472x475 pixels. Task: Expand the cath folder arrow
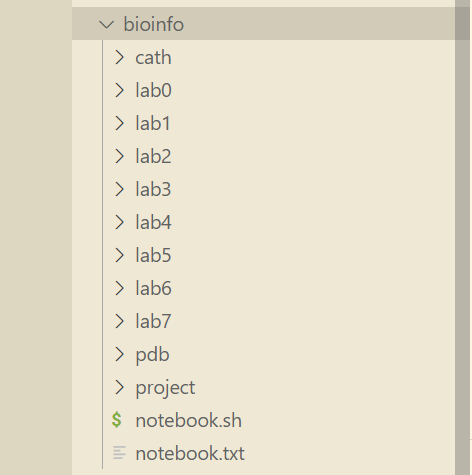click(x=119, y=57)
